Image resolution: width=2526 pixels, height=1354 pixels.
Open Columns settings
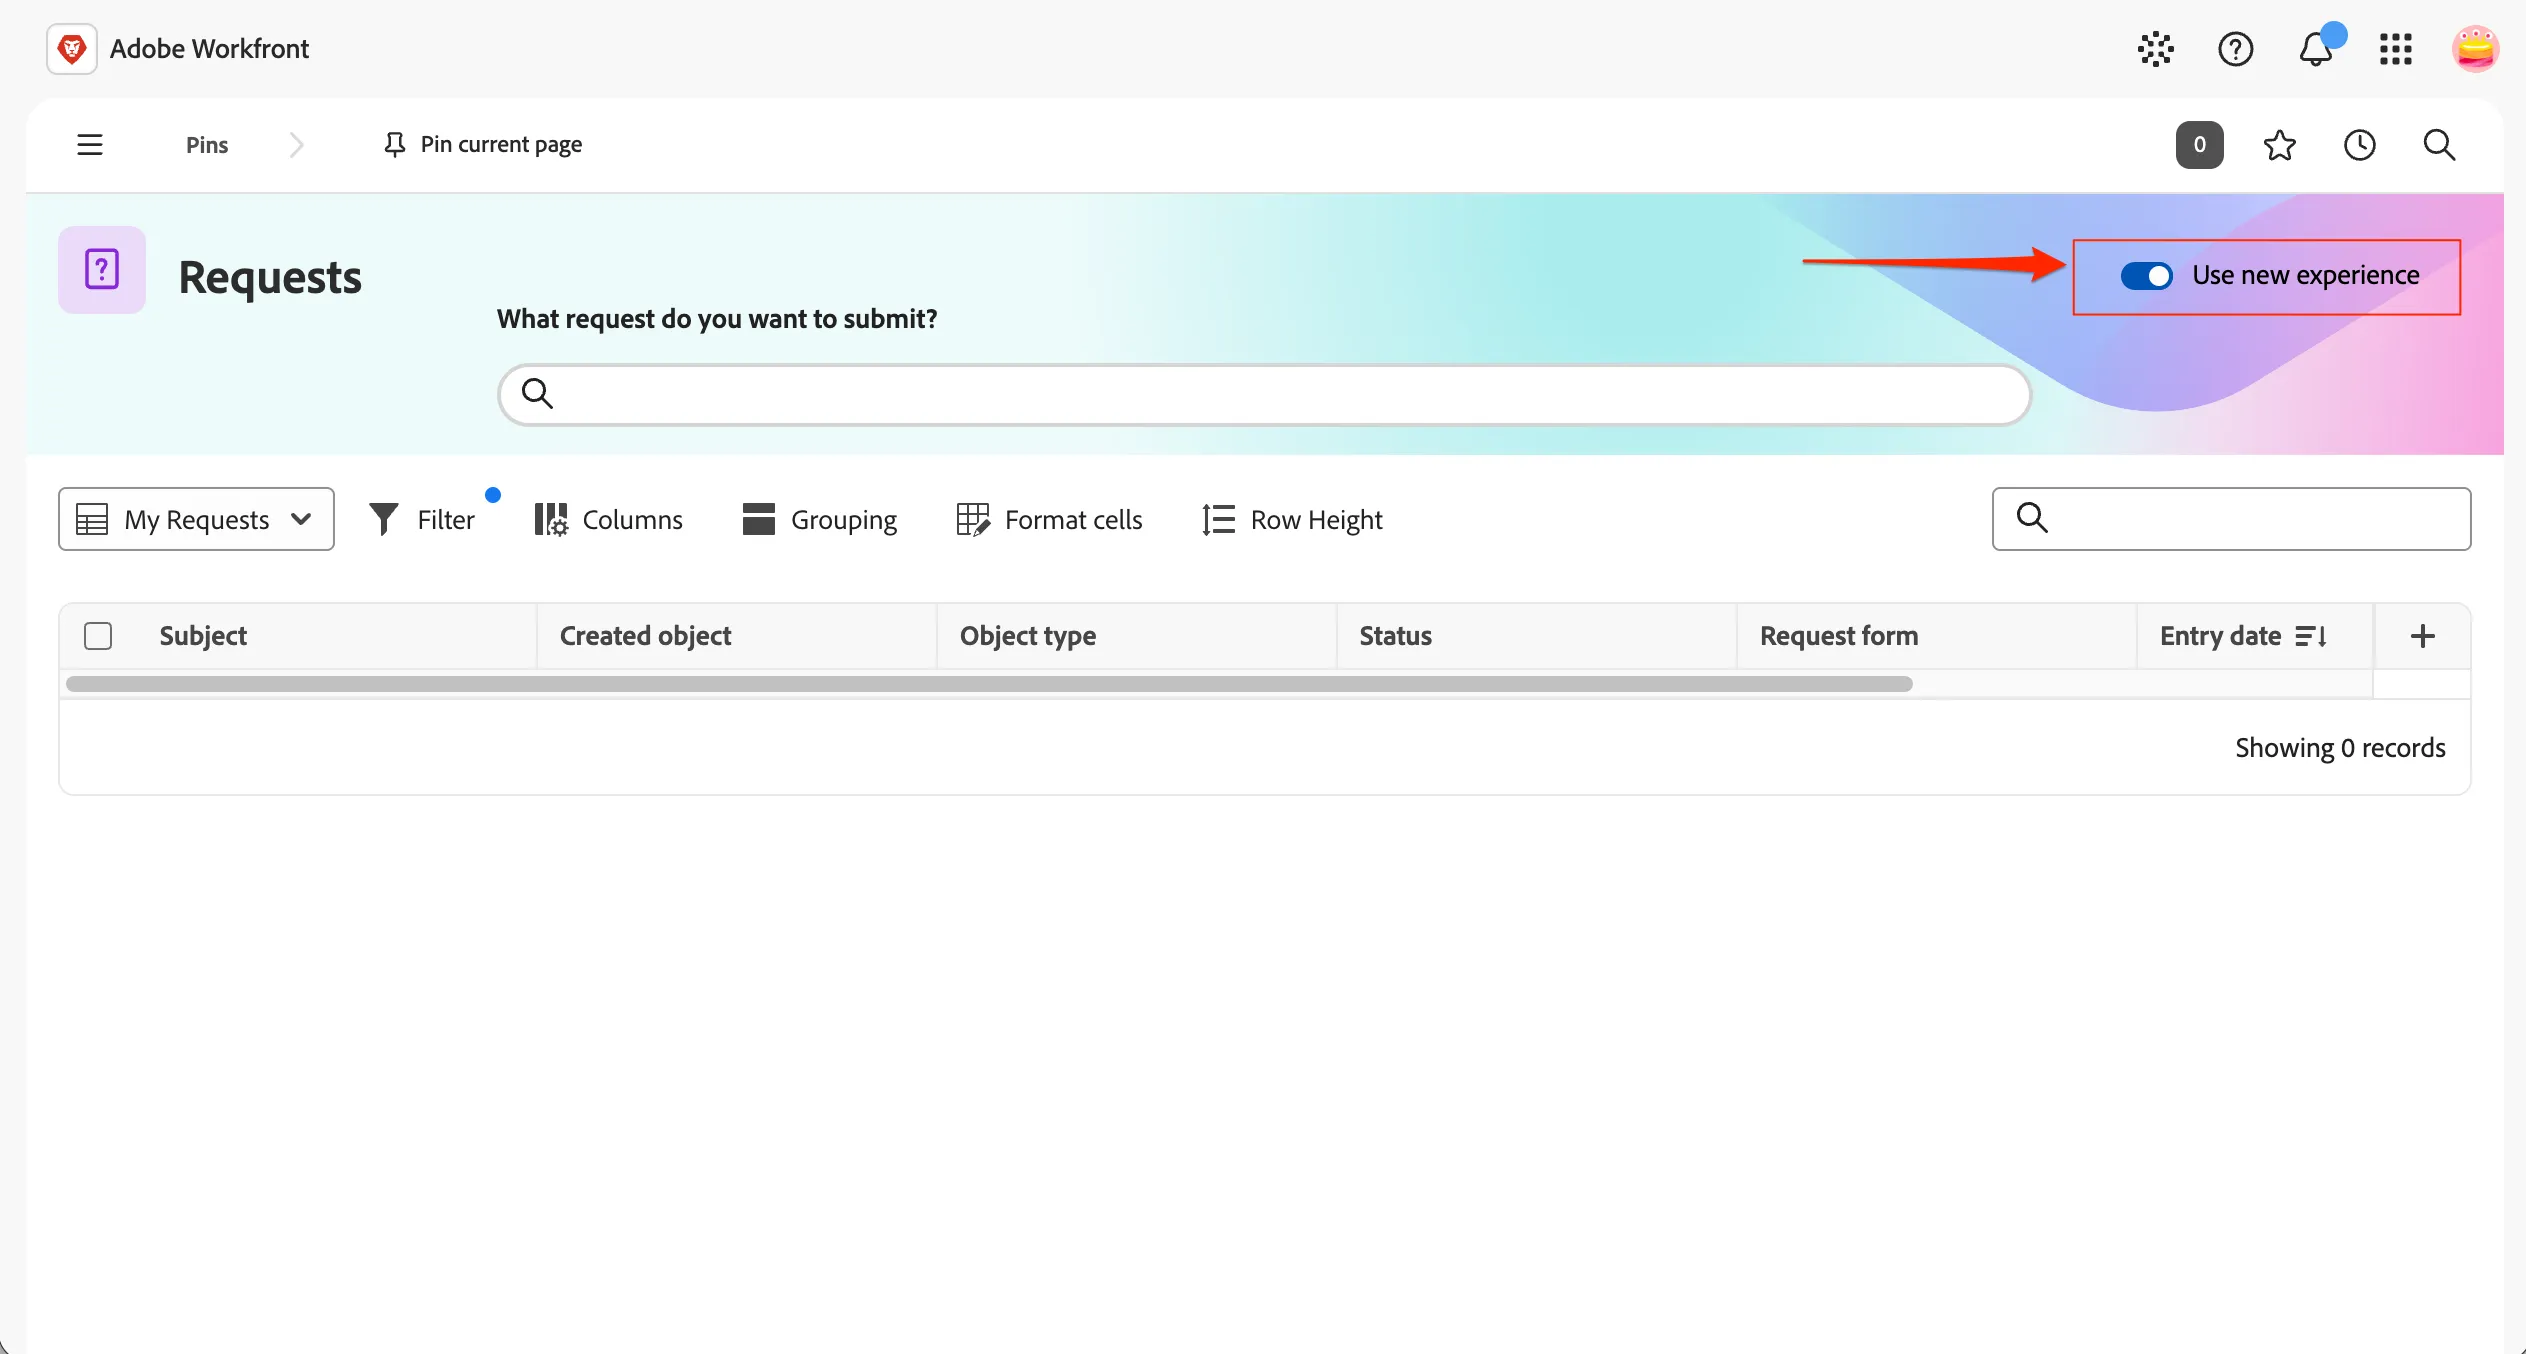coord(608,519)
